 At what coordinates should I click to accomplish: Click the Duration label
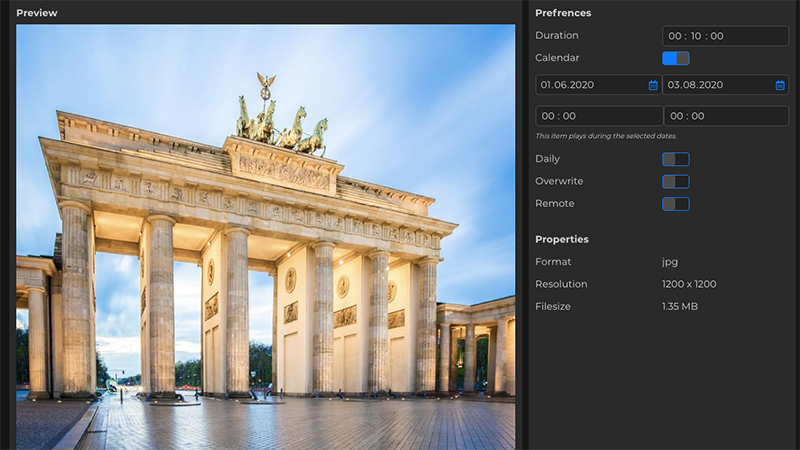pos(557,36)
